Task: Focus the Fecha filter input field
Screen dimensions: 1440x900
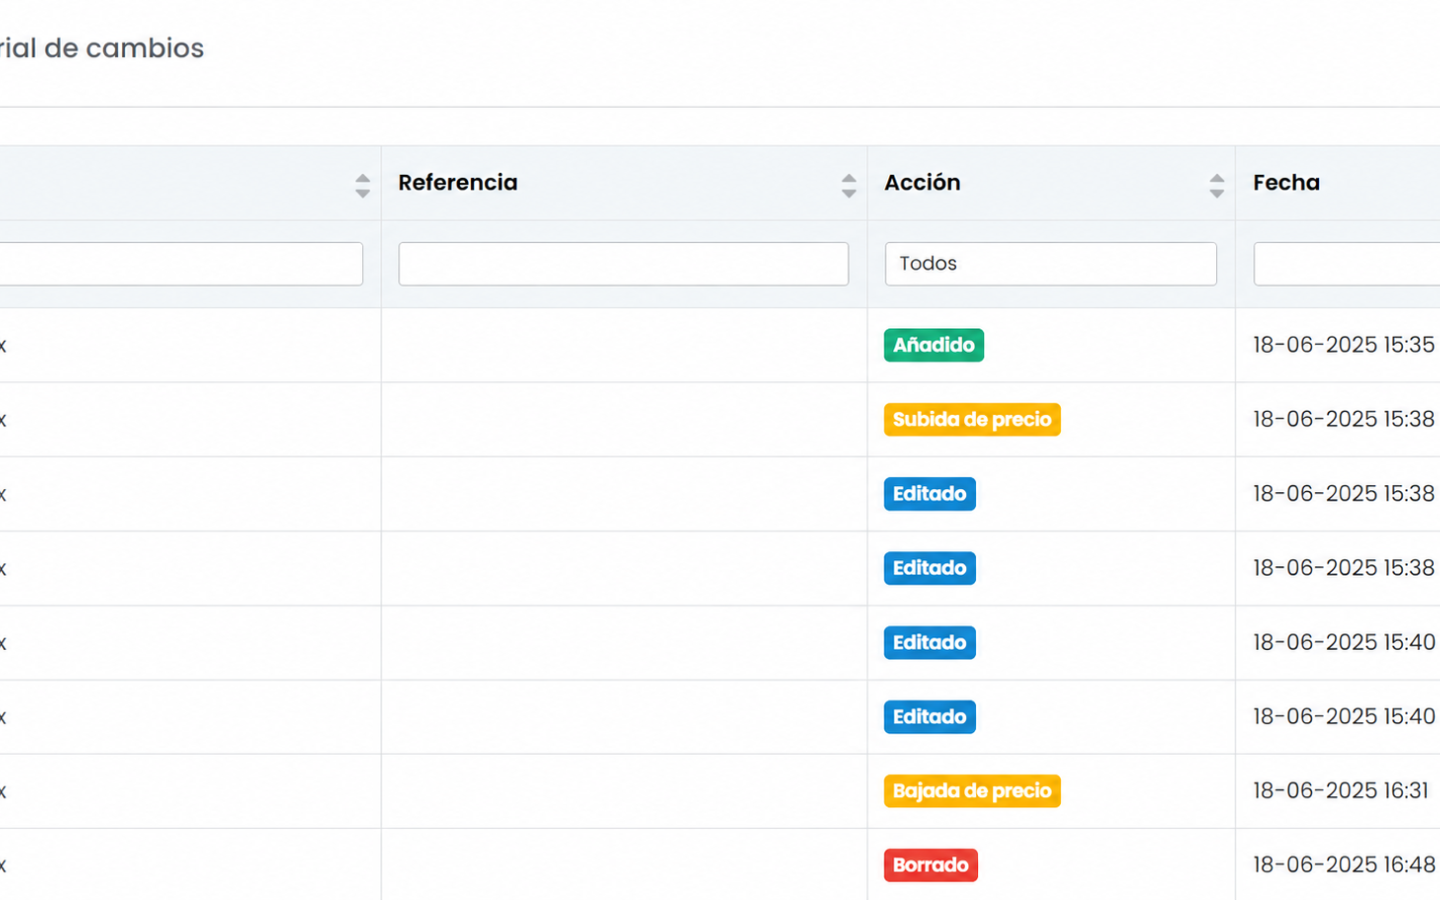Action: tap(1346, 264)
